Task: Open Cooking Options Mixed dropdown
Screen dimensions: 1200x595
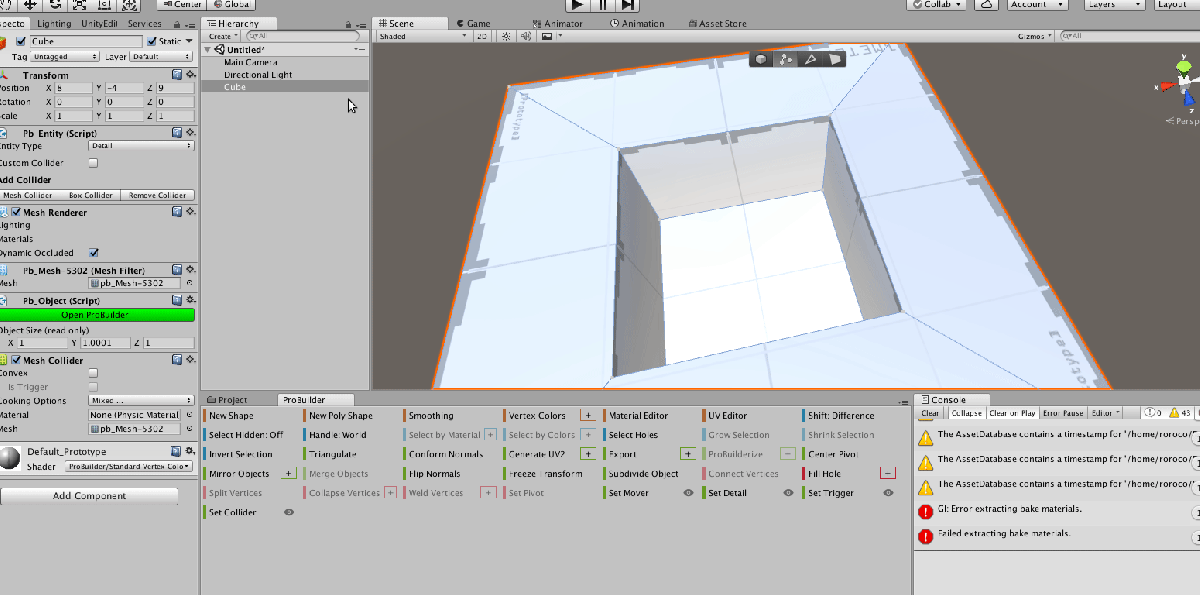Action: (141, 400)
